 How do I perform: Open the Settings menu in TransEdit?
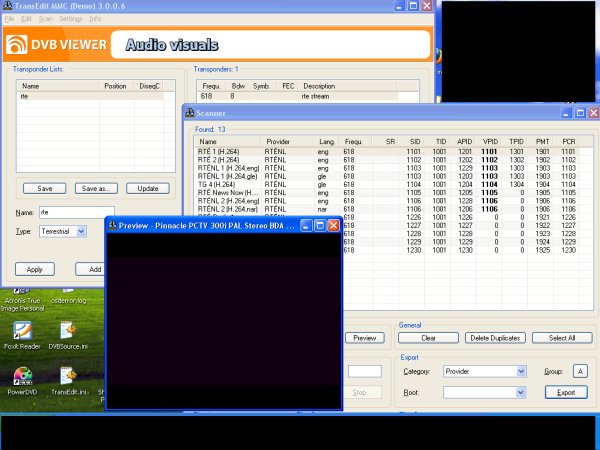click(x=71, y=19)
